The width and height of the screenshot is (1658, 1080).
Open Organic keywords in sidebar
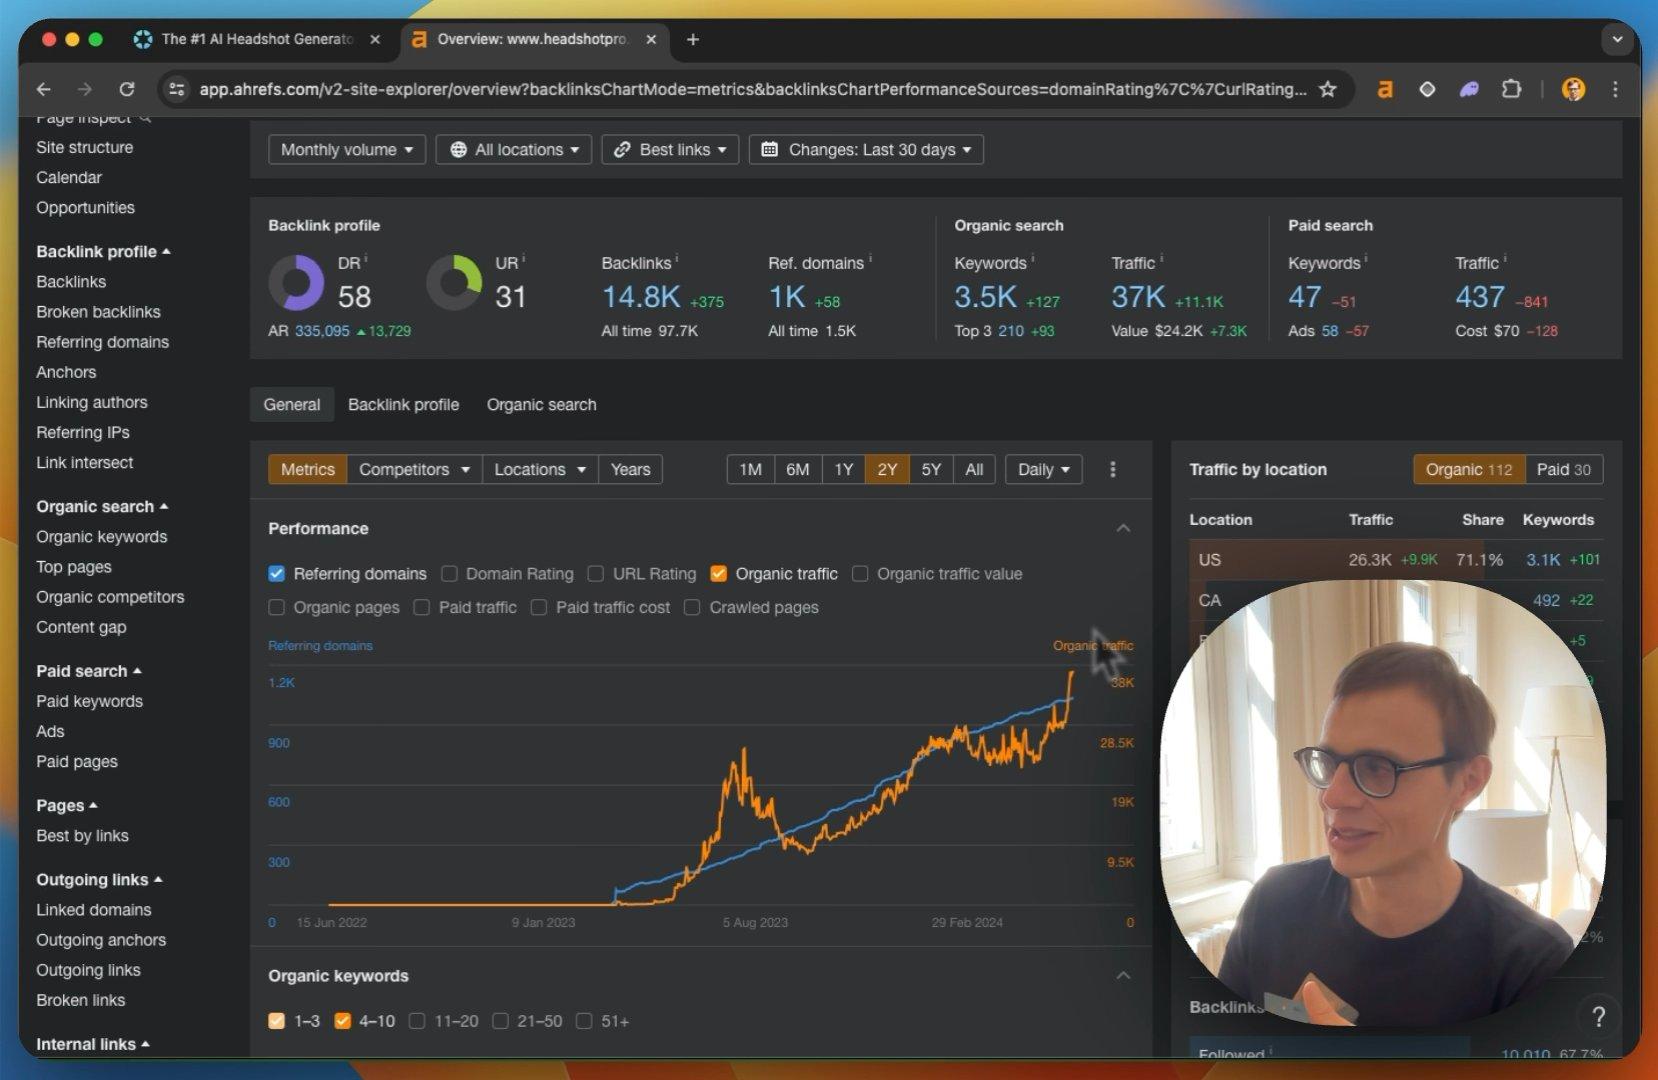coord(102,536)
